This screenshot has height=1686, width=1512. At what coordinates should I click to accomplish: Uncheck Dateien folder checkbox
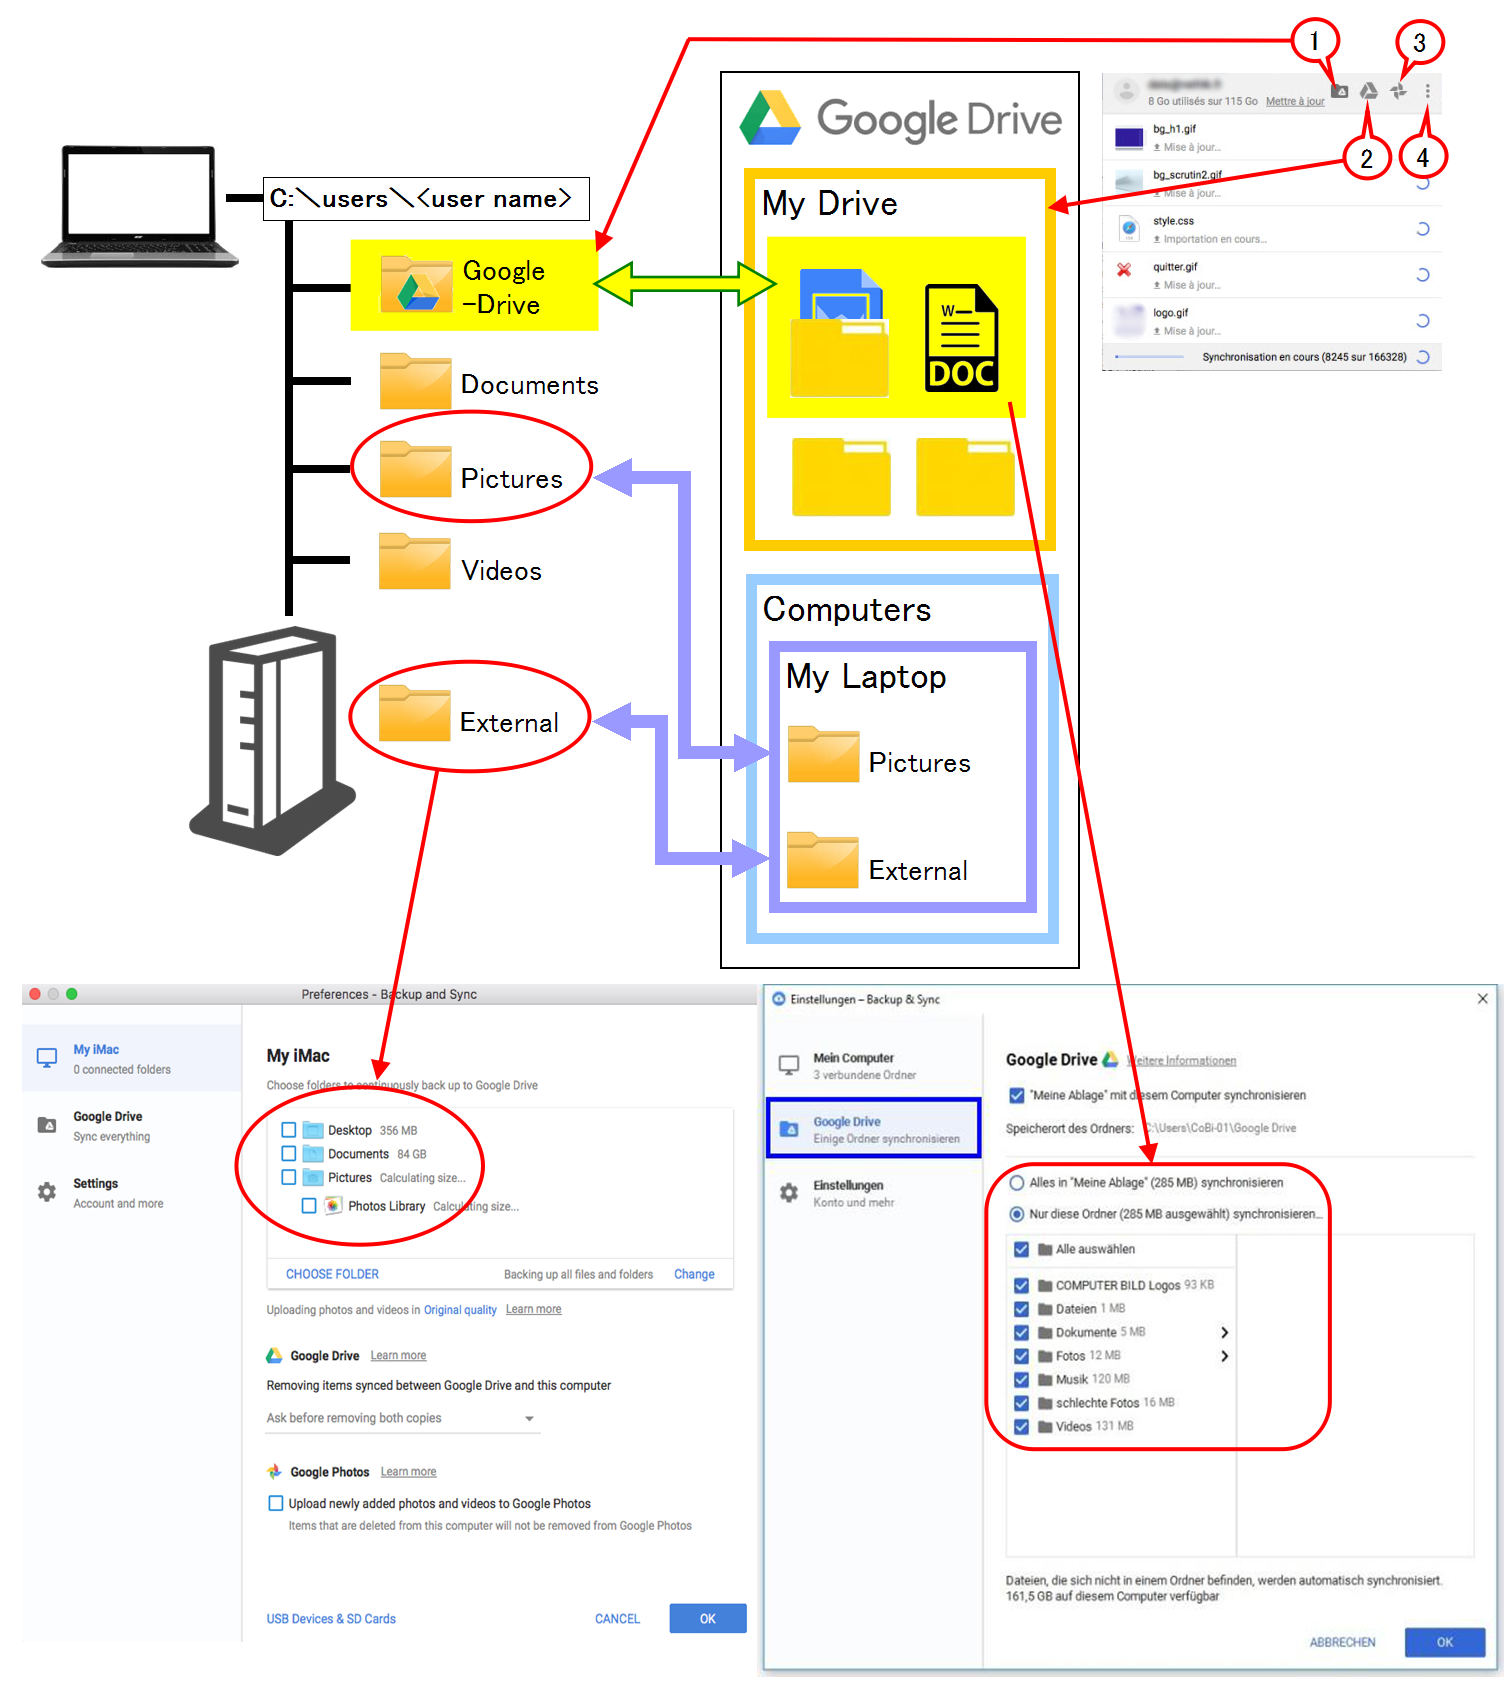(x=1021, y=1309)
